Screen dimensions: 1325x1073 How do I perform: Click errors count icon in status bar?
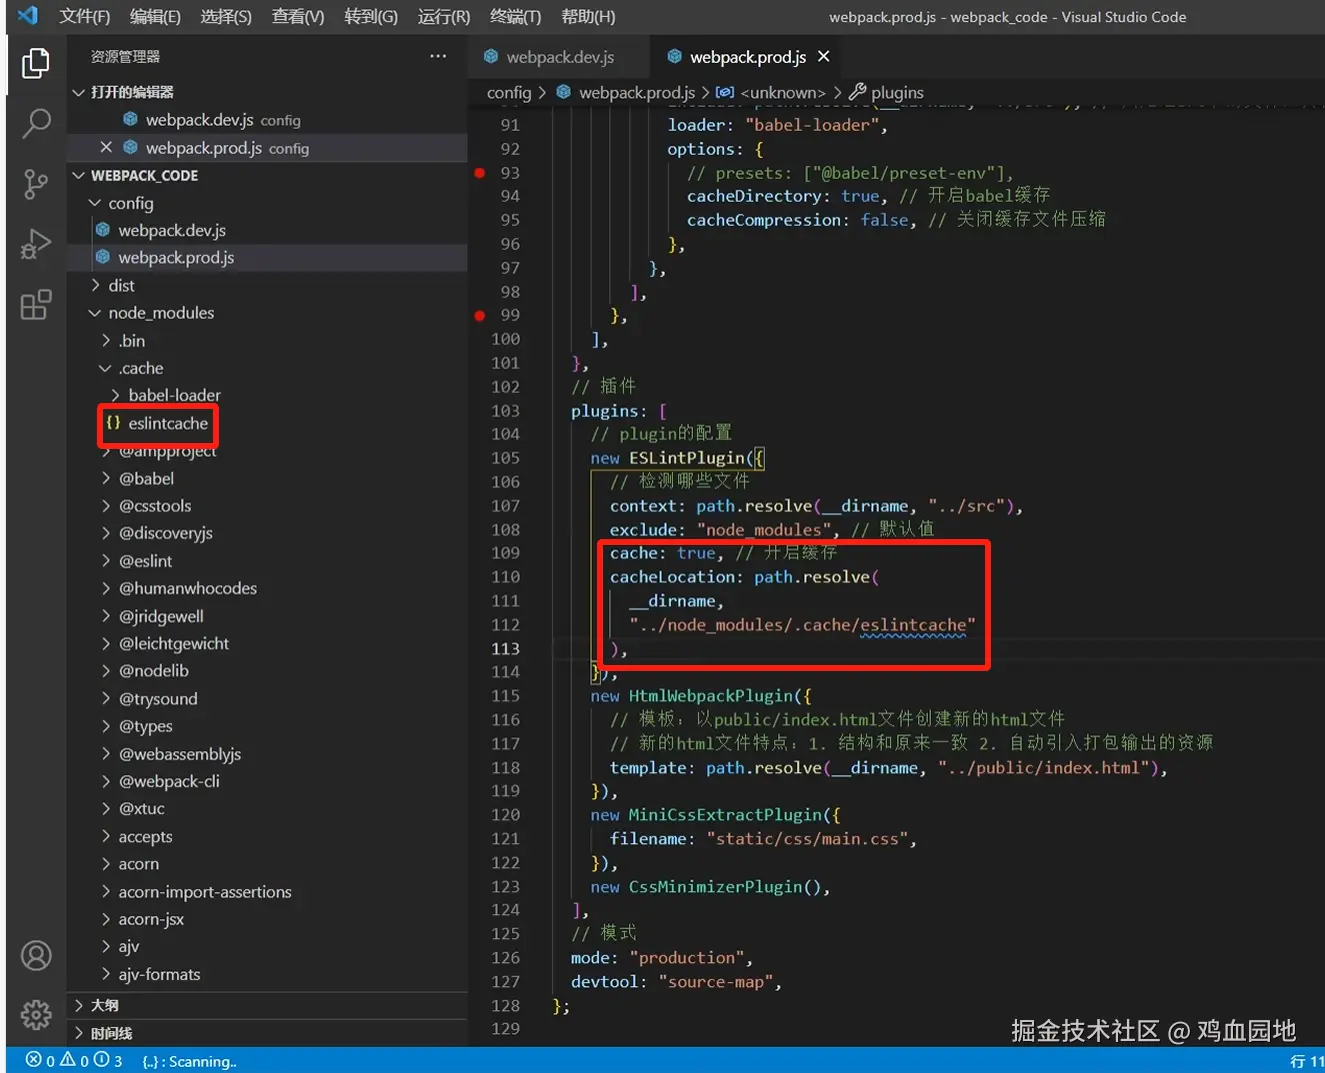point(34,1060)
